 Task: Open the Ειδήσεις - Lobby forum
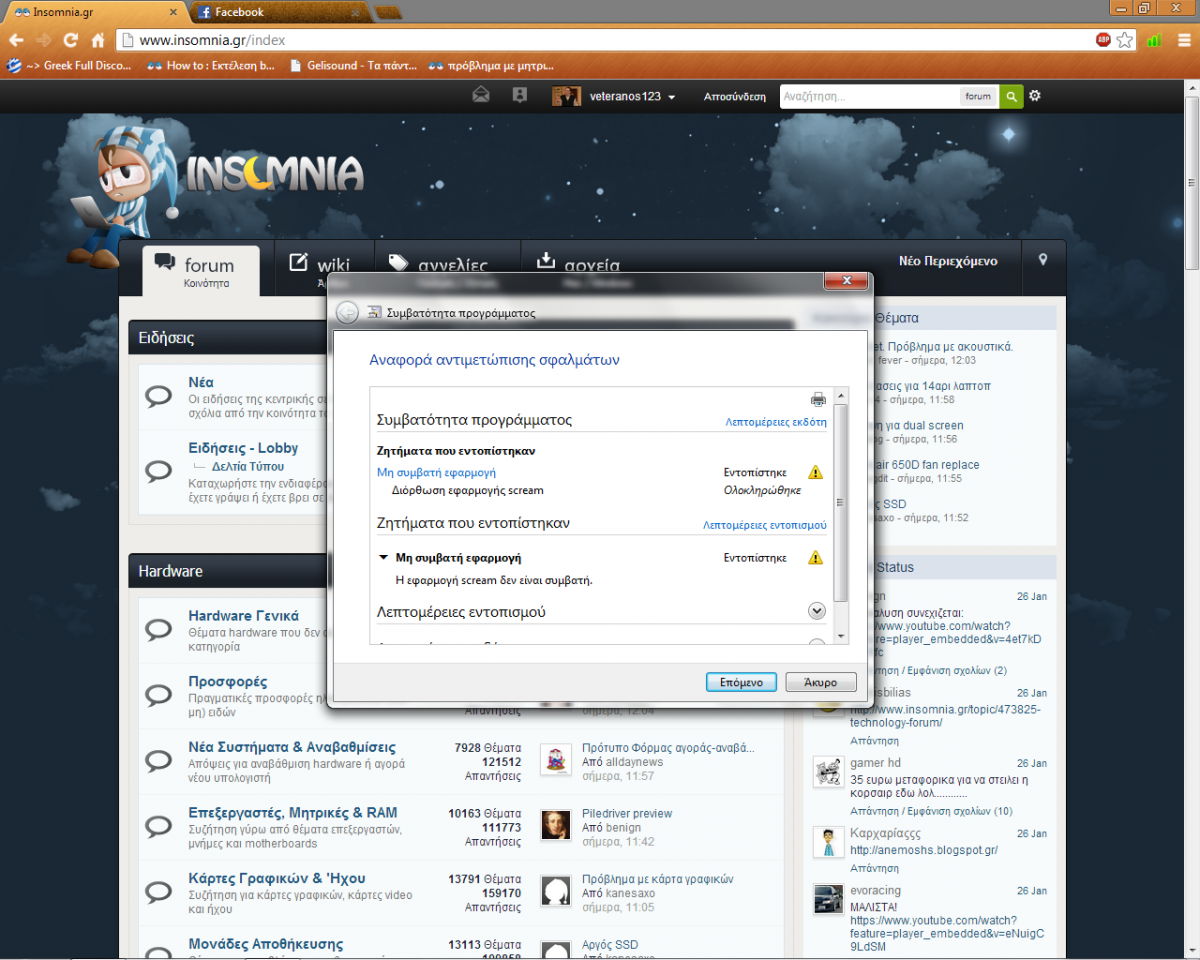click(x=243, y=448)
